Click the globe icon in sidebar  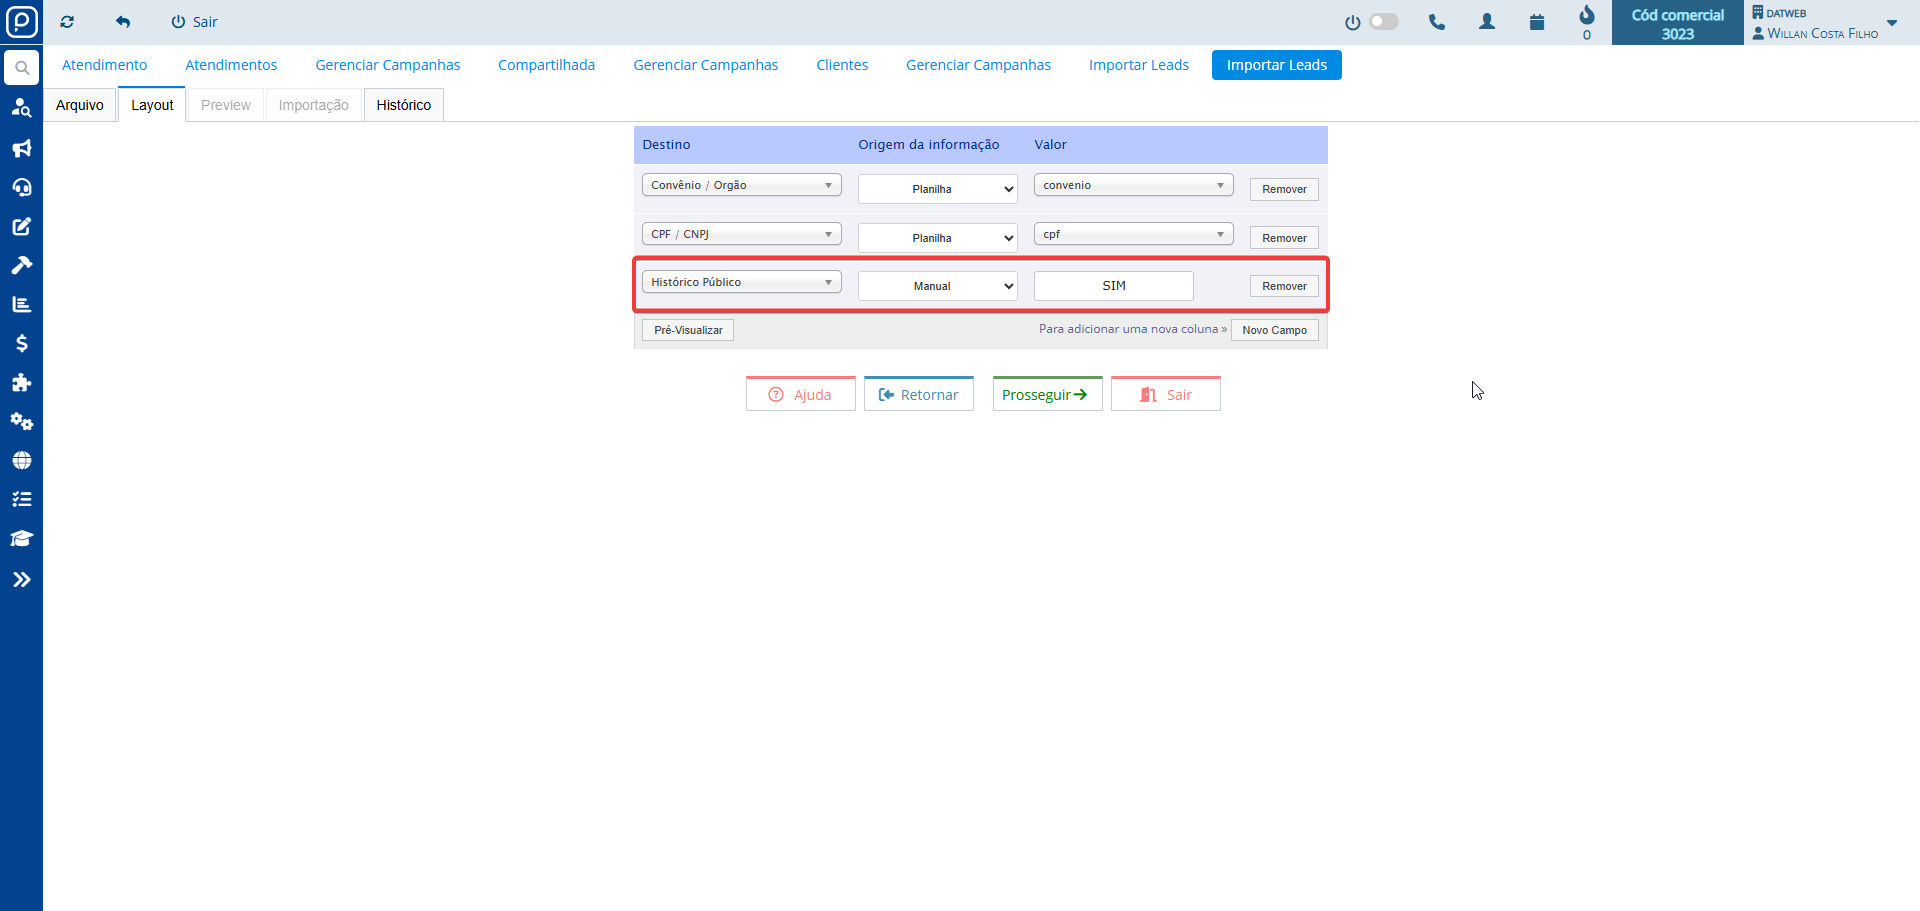click(x=21, y=460)
